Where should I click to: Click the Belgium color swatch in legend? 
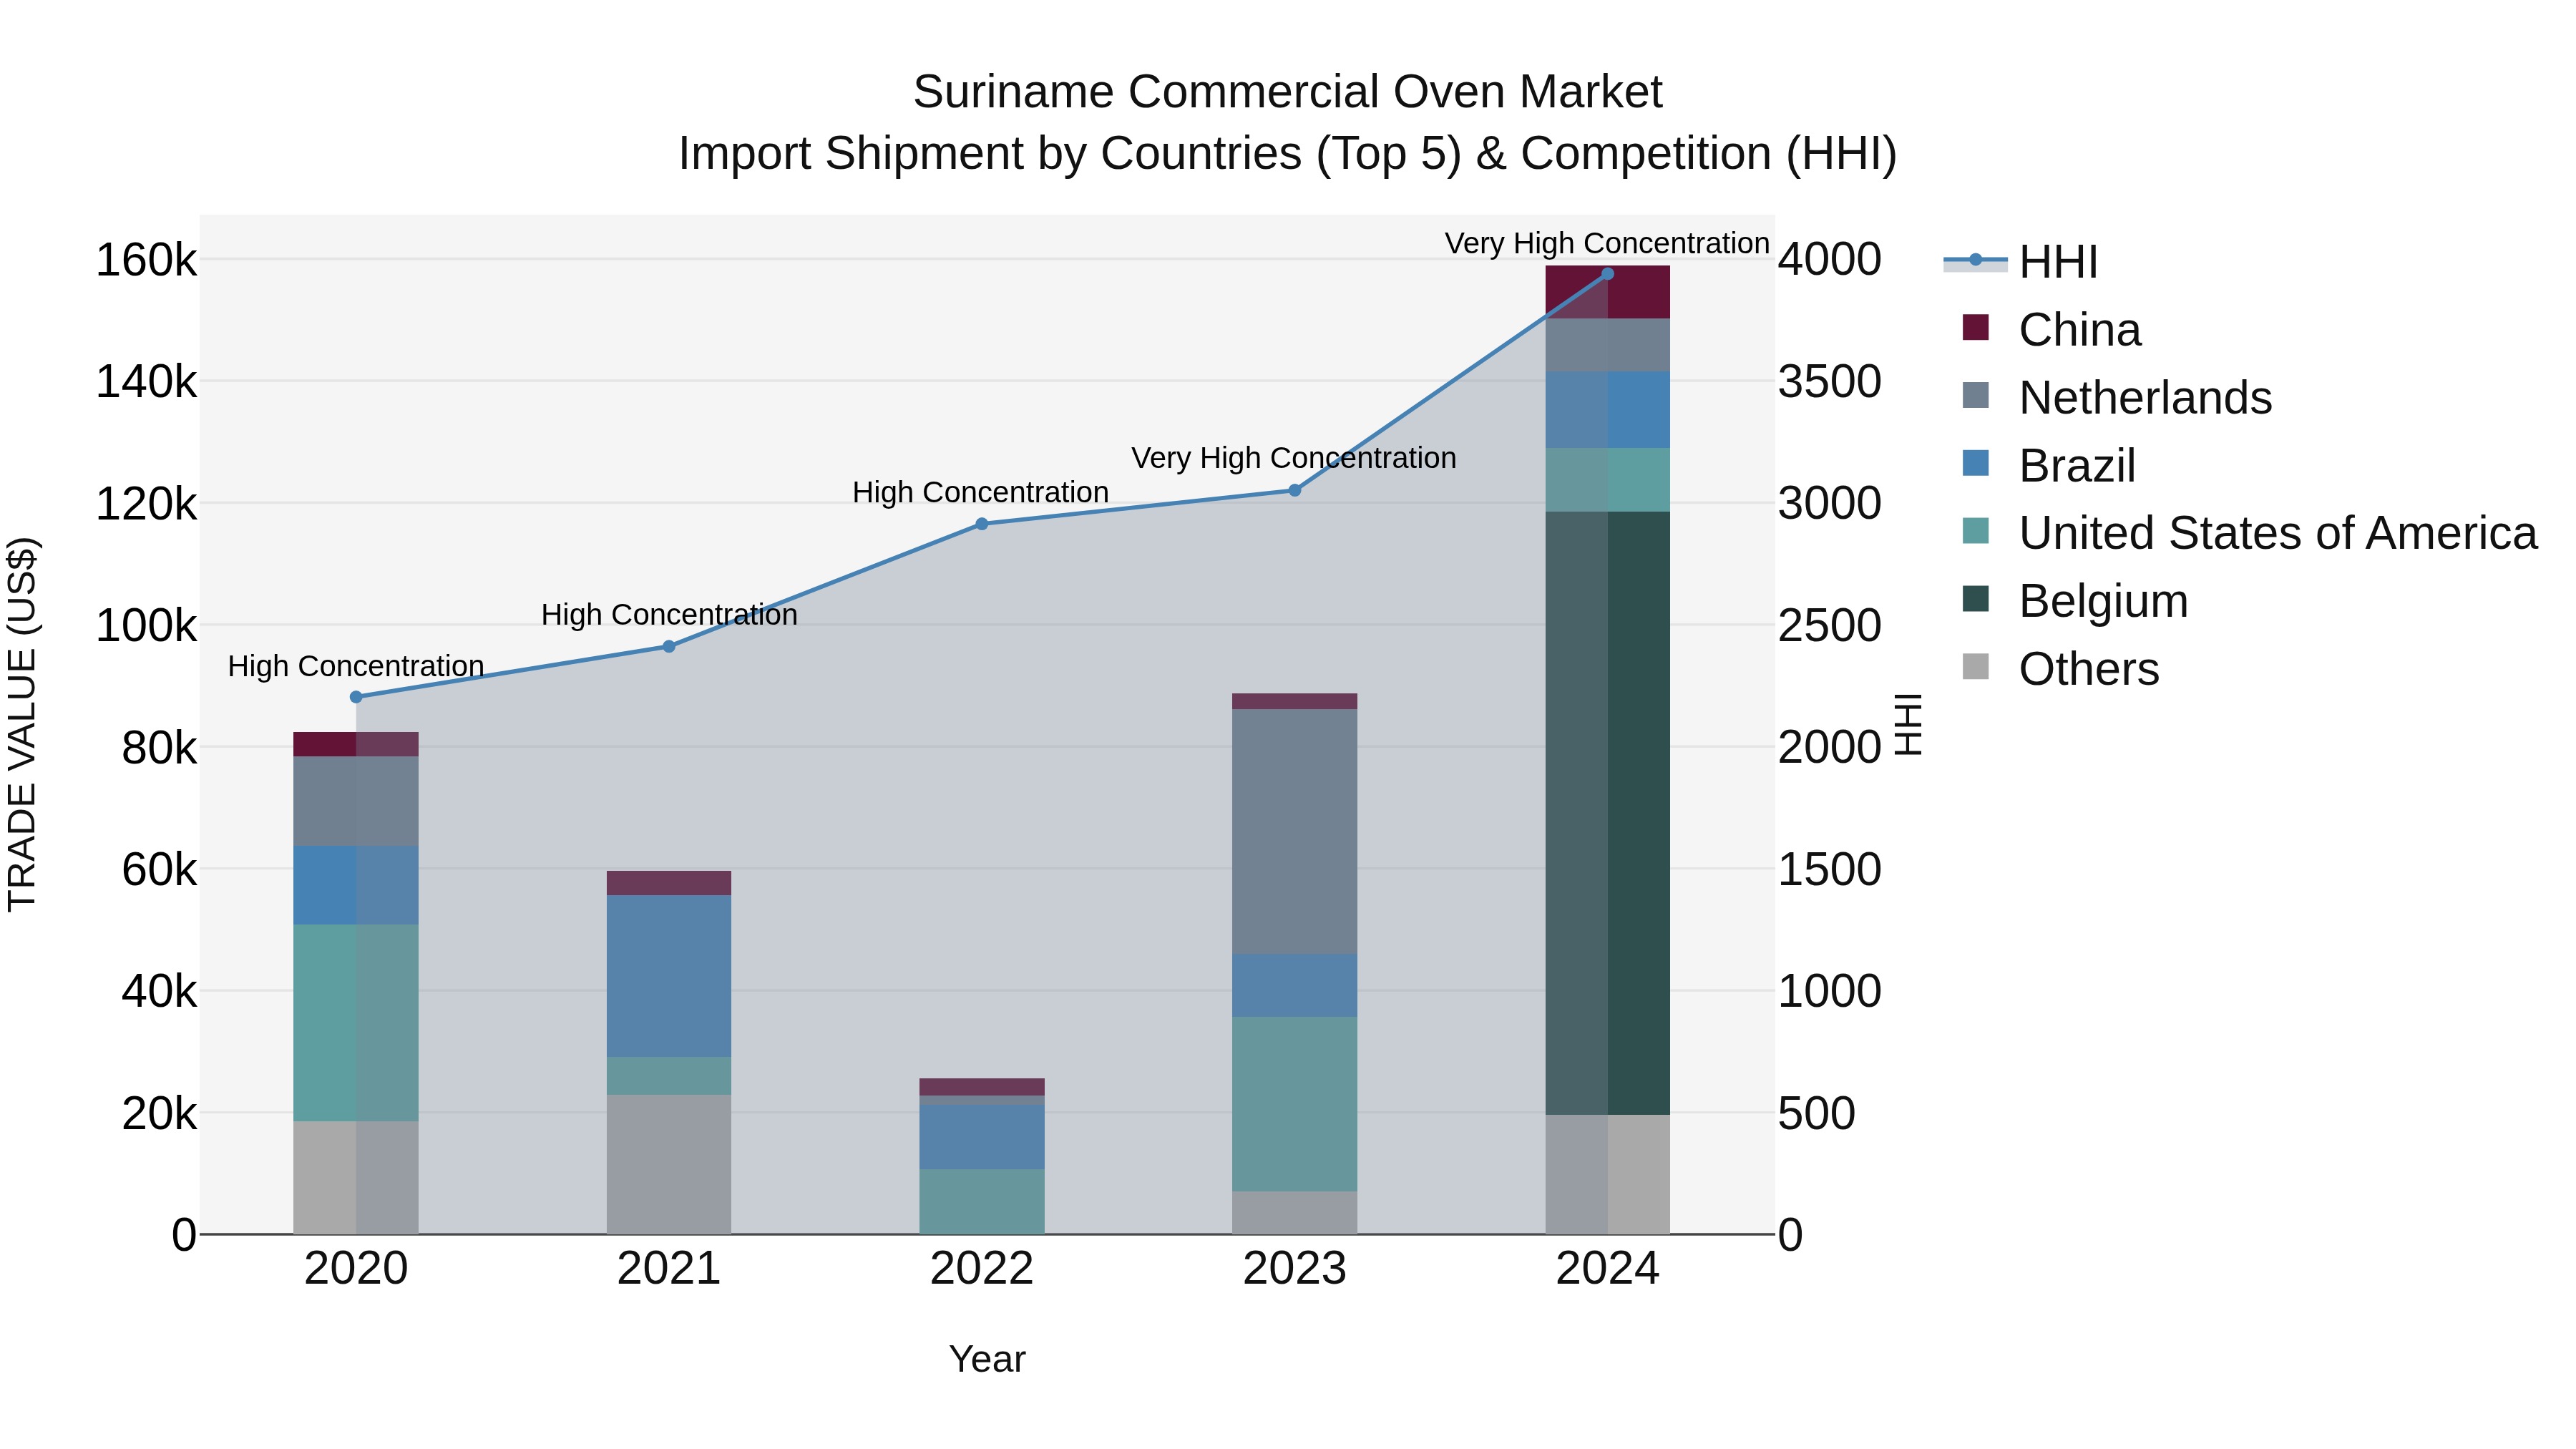point(1976,599)
